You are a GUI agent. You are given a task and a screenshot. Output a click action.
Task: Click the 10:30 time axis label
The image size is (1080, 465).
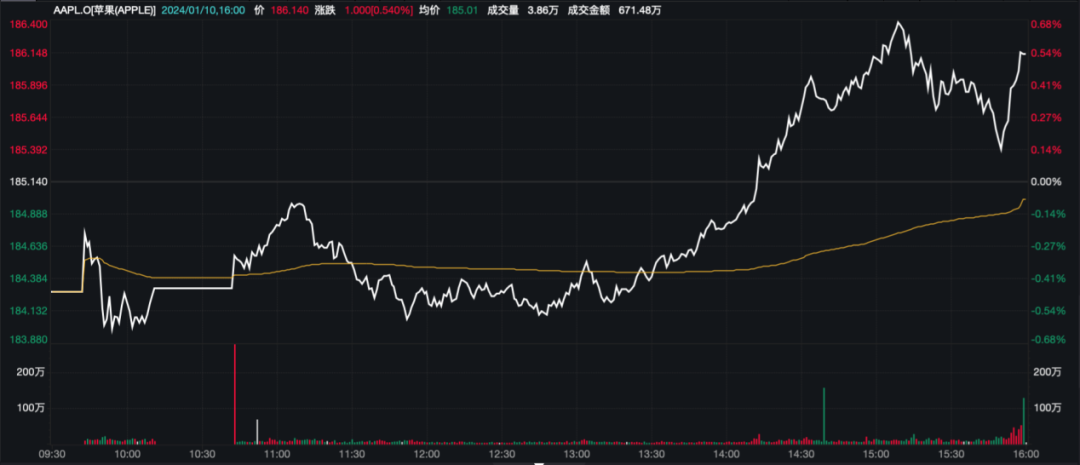(202, 455)
